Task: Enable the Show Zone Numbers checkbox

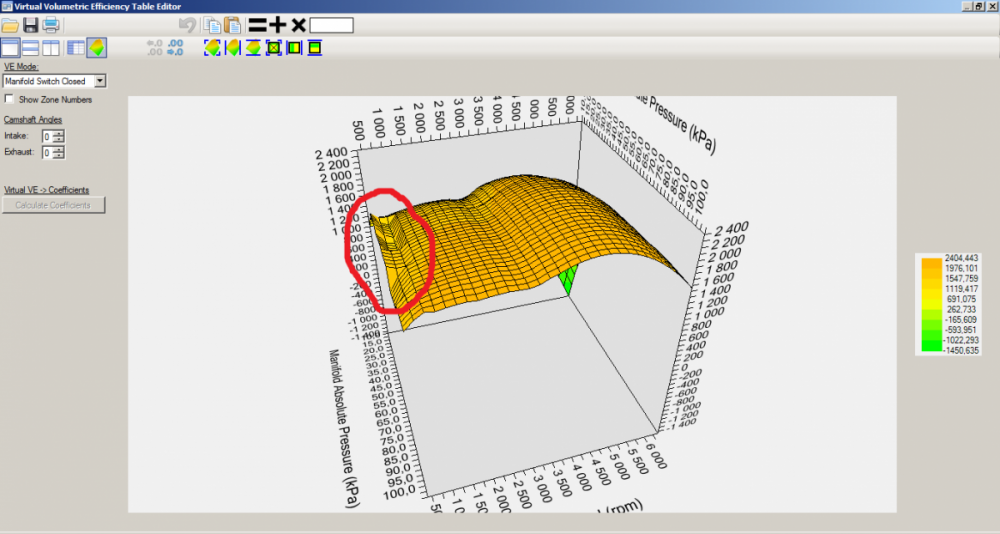Action: pos(10,99)
